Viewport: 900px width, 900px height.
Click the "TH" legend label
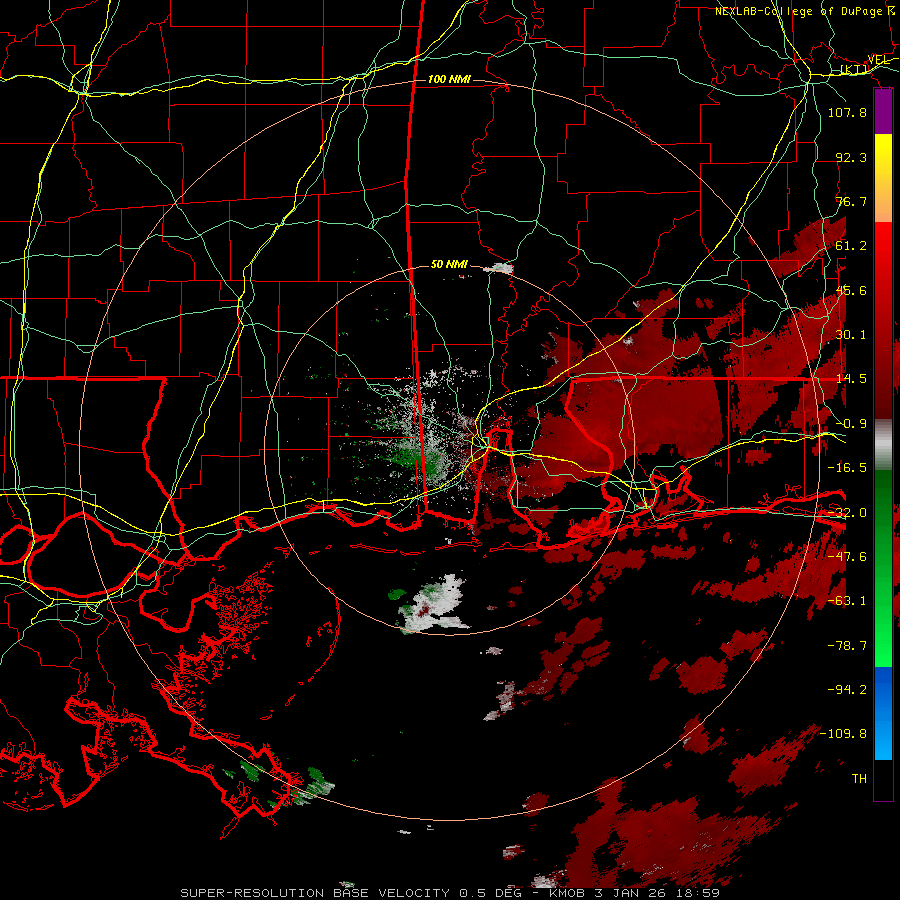859,779
